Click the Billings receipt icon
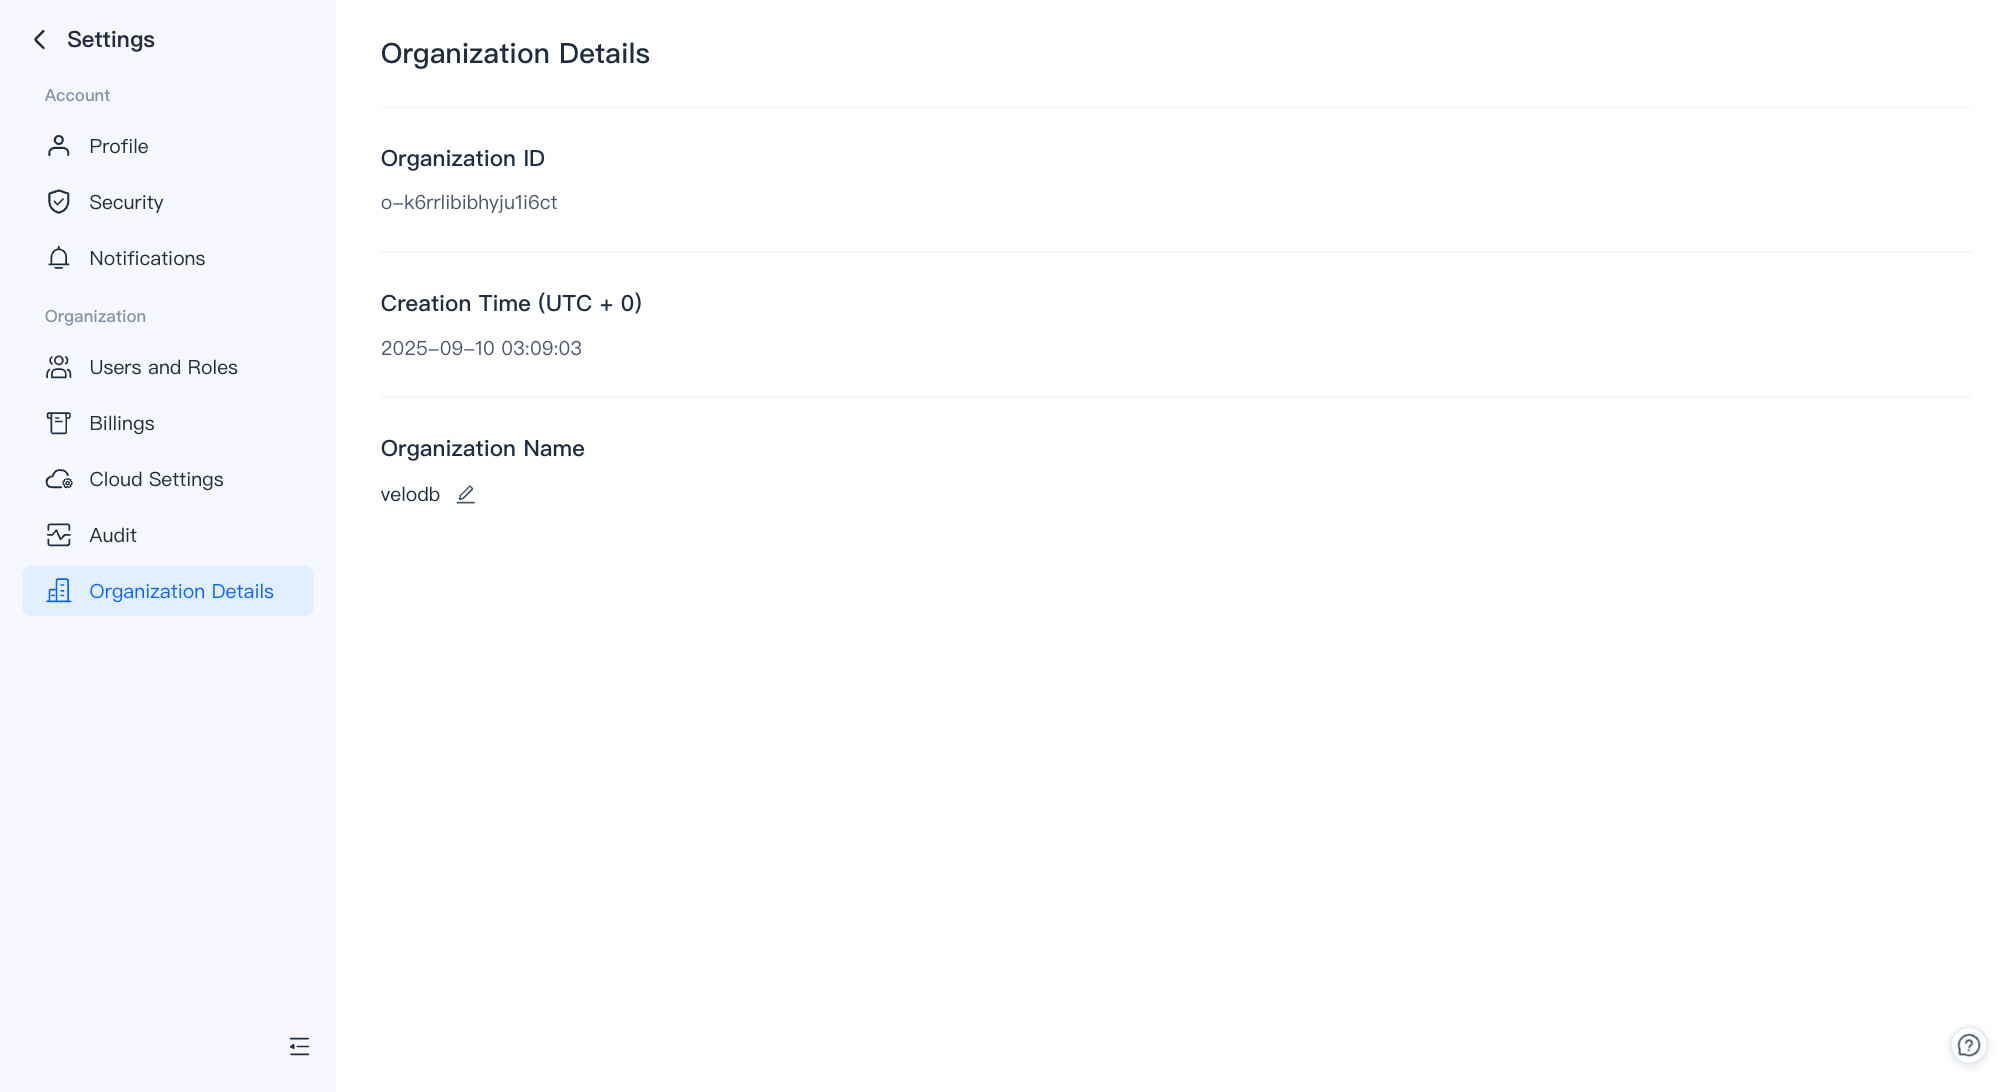Screen dimensions: 2016x1092 click(x=59, y=423)
